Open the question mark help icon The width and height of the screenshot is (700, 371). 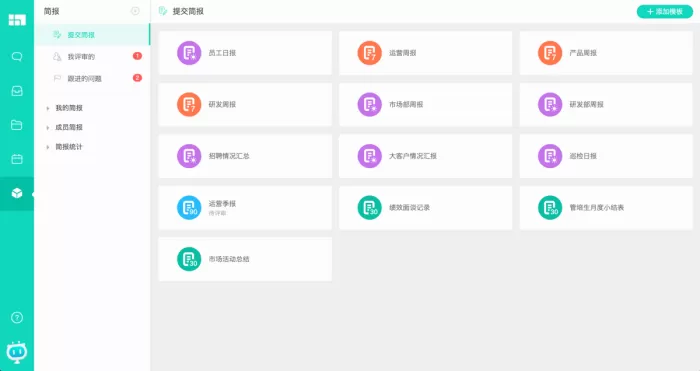(x=17, y=317)
